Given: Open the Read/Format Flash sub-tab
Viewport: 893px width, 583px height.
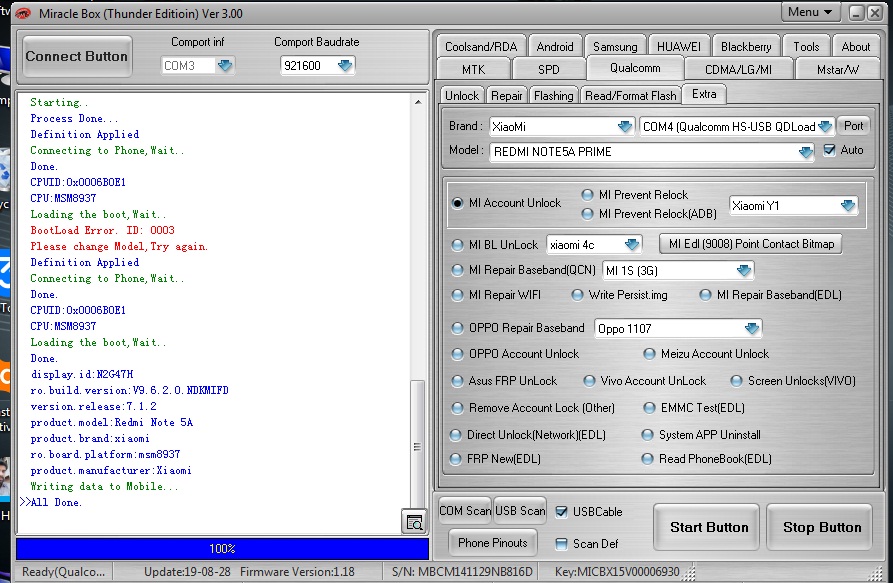Looking at the screenshot, I should pyautogui.click(x=630, y=96).
